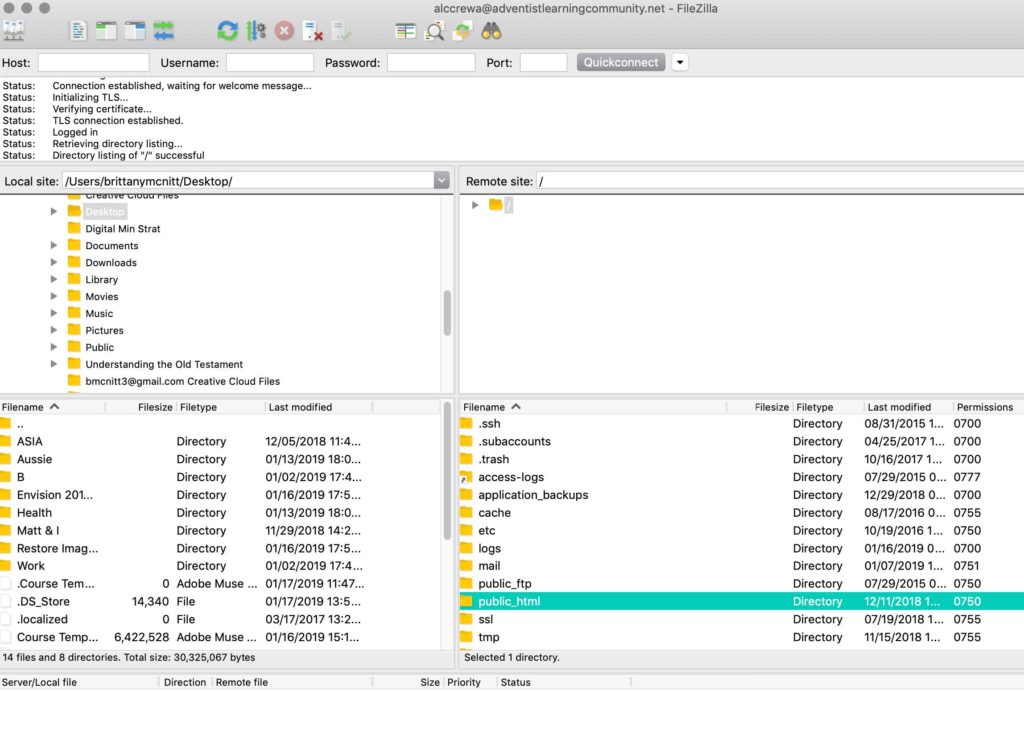The height and width of the screenshot is (733, 1024).
Task: Expand the Movies folder in local tree
Action: coord(54,296)
